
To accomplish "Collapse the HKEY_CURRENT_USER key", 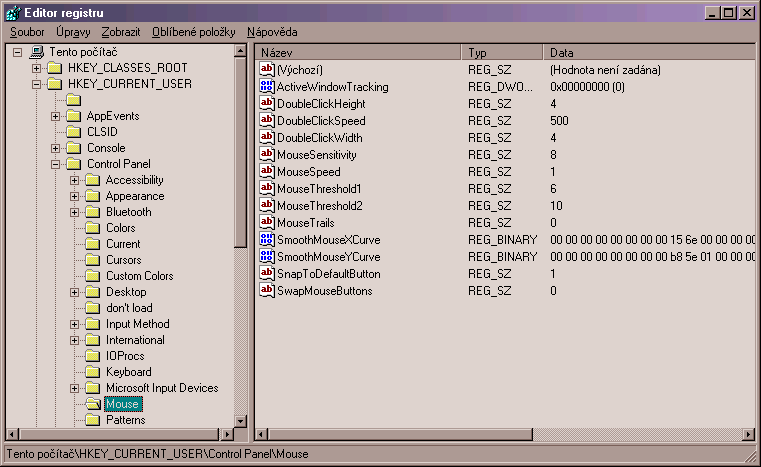I will [x=36, y=84].
